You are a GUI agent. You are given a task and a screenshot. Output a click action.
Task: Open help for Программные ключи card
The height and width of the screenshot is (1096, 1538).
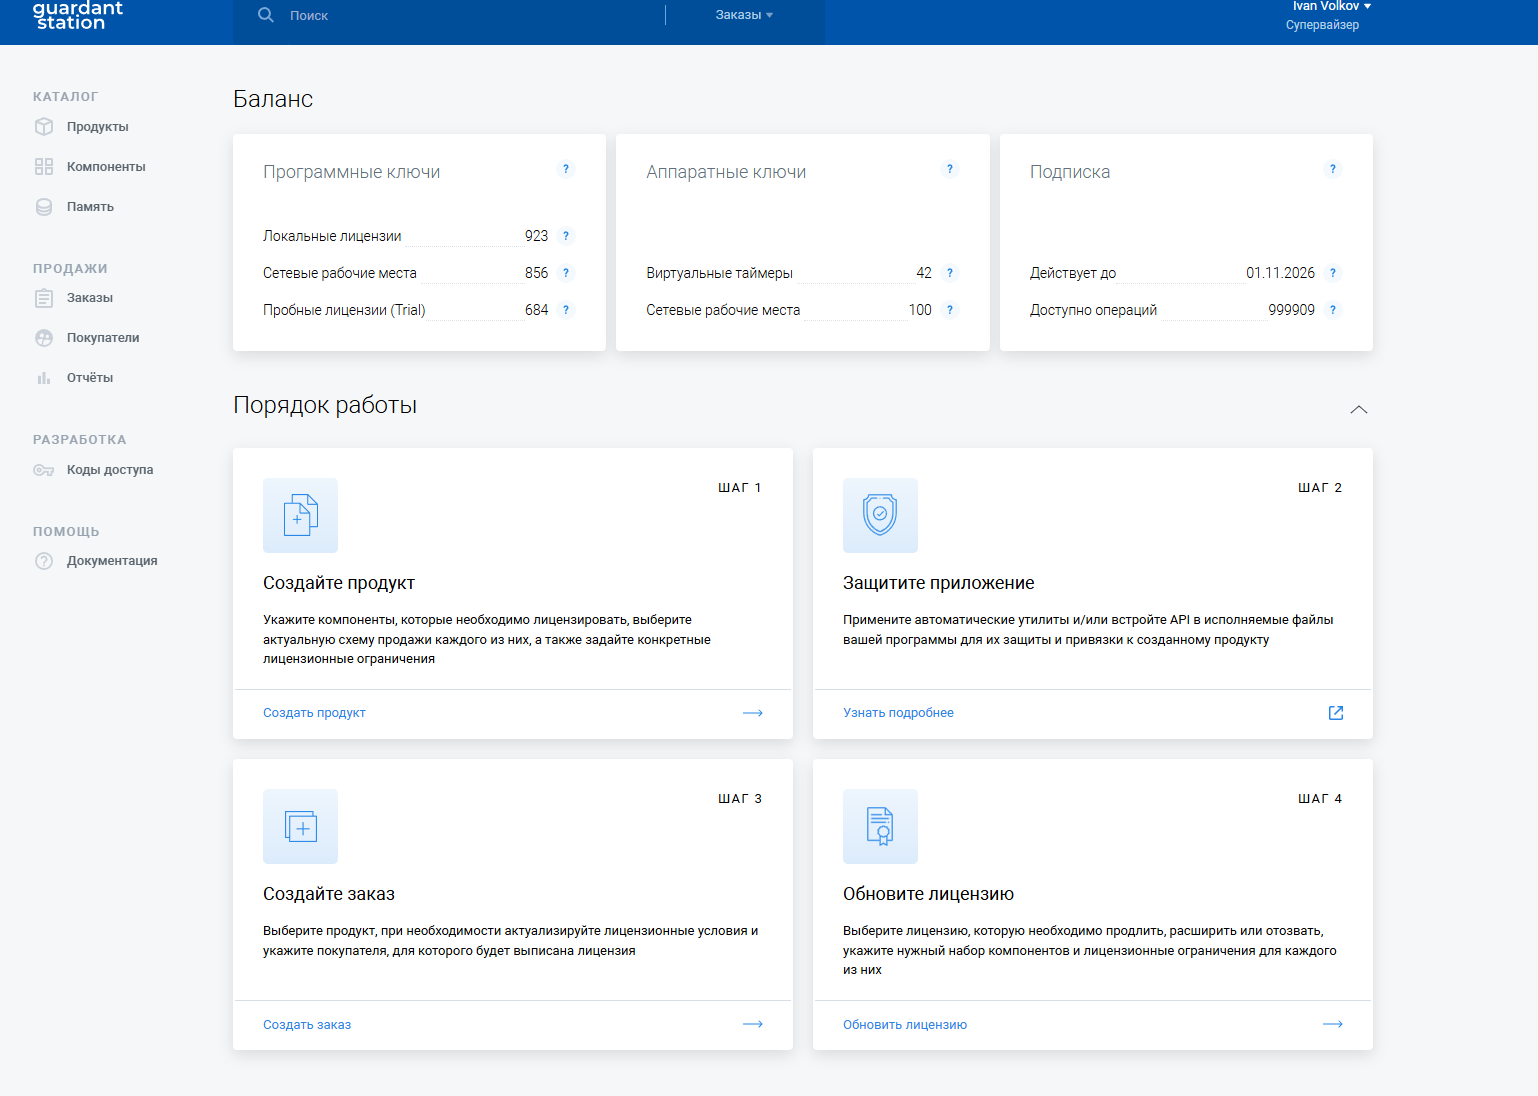pos(566,169)
